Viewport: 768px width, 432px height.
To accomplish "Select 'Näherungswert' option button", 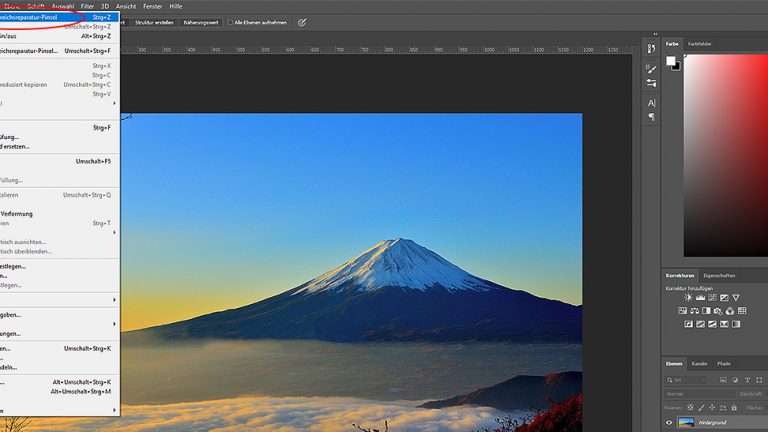I will pyautogui.click(x=201, y=23).
